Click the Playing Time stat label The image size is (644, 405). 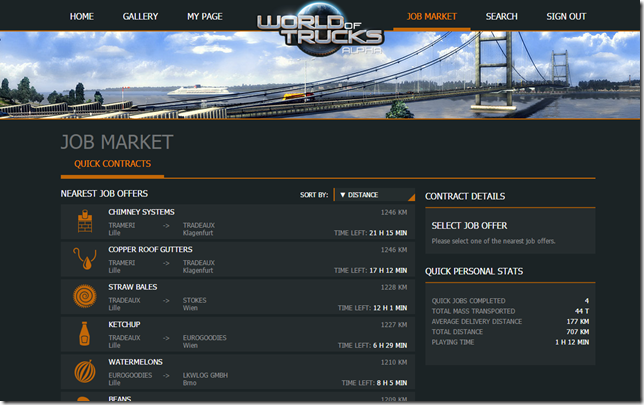pos(453,342)
